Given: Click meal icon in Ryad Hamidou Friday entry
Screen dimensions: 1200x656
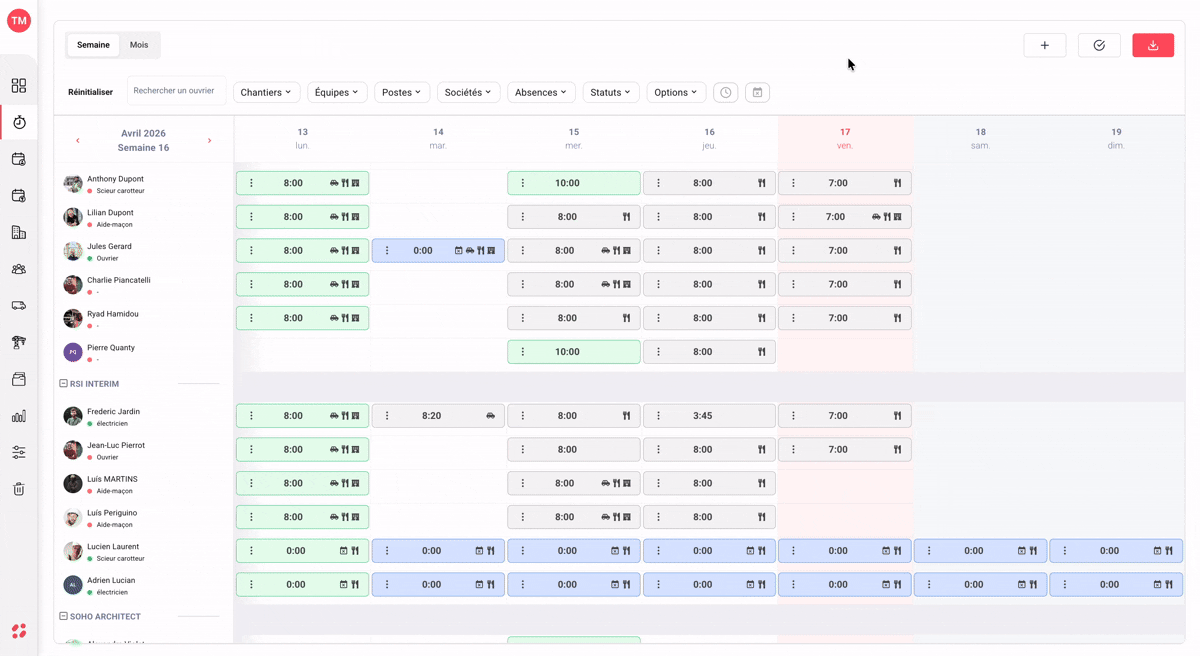Looking at the screenshot, I should [897, 318].
